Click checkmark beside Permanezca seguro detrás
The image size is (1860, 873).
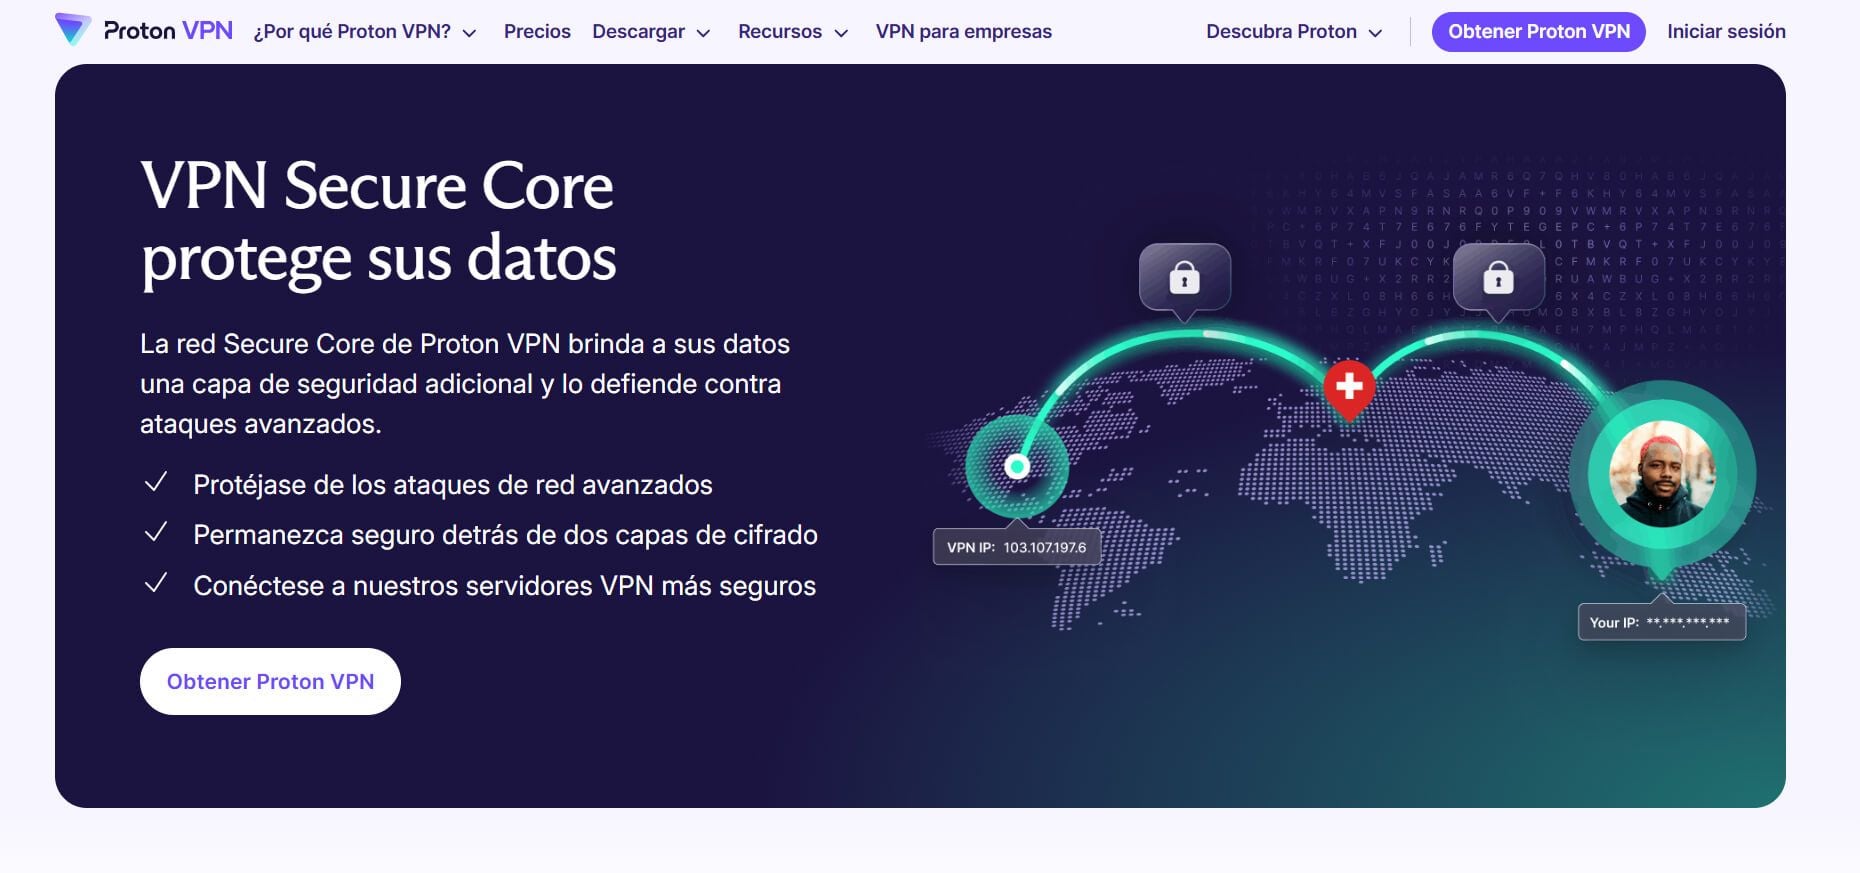point(156,533)
